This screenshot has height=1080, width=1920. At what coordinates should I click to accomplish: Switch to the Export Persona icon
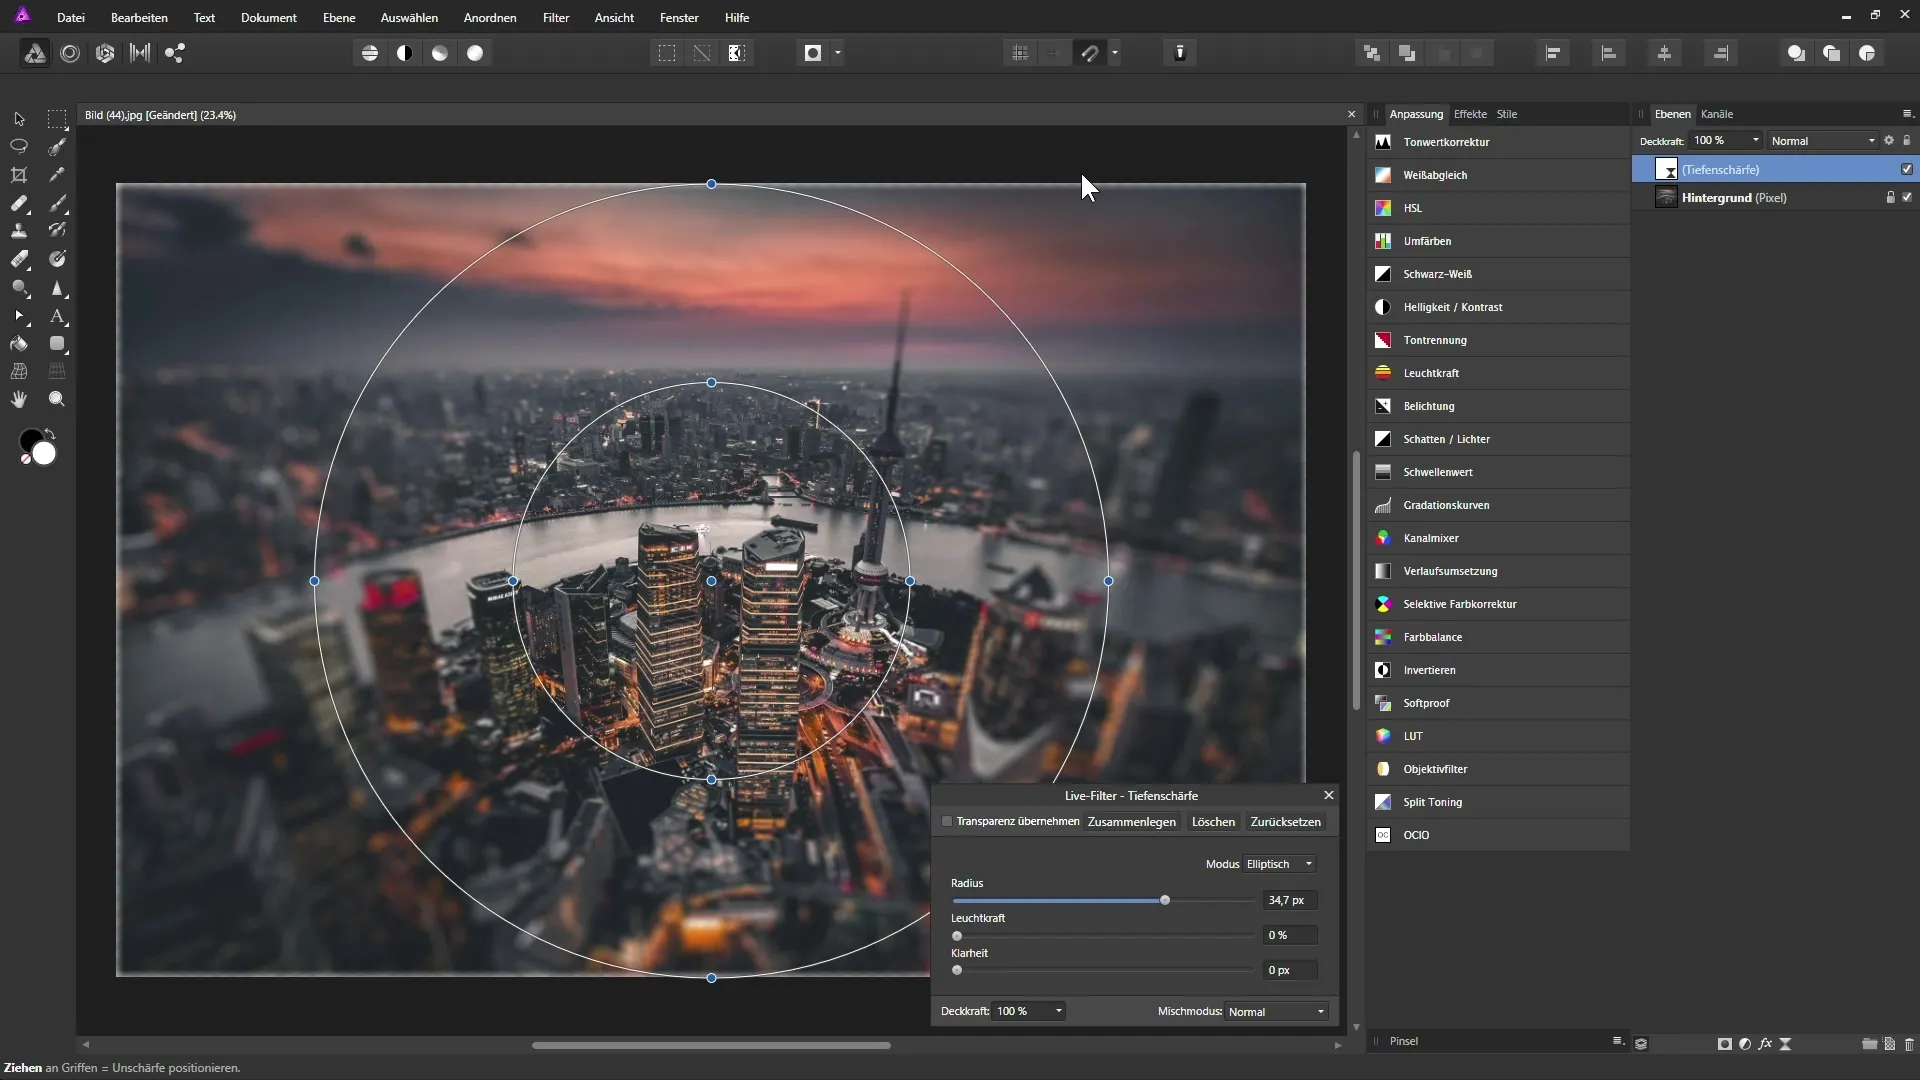(x=175, y=54)
